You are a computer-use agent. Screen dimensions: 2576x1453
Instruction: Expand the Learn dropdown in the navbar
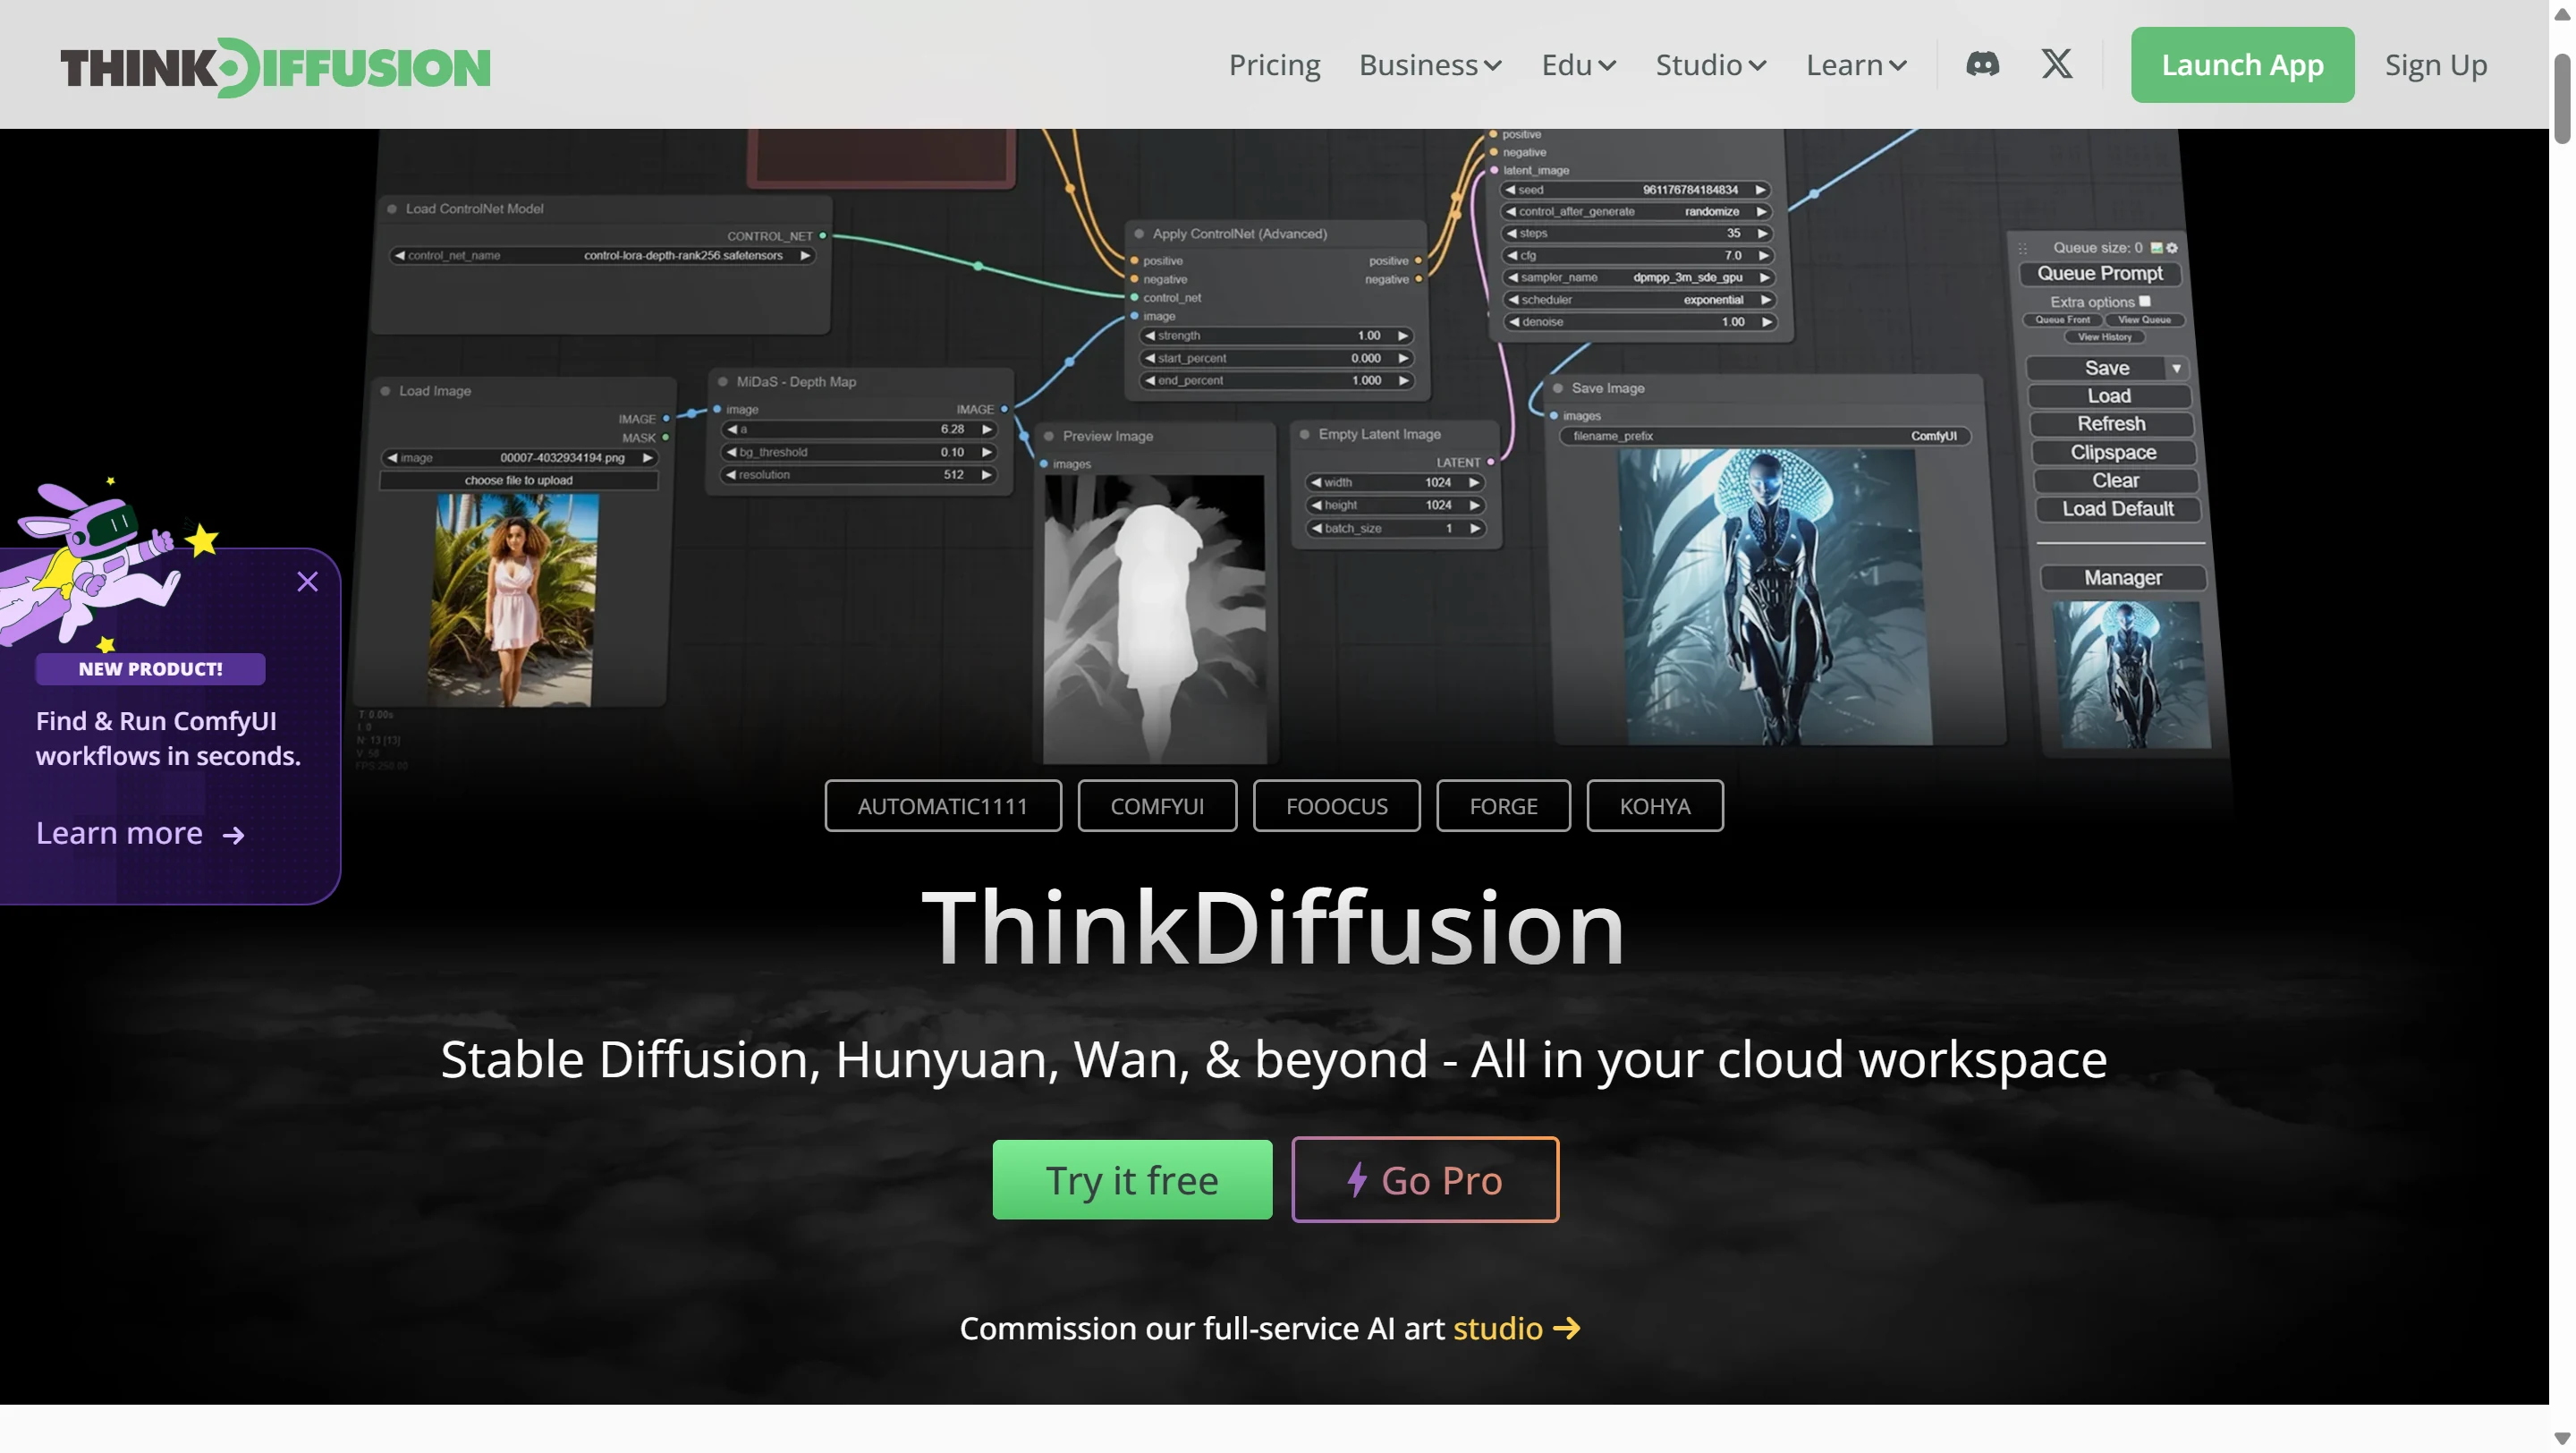pyautogui.click(x=1855, y=64)
